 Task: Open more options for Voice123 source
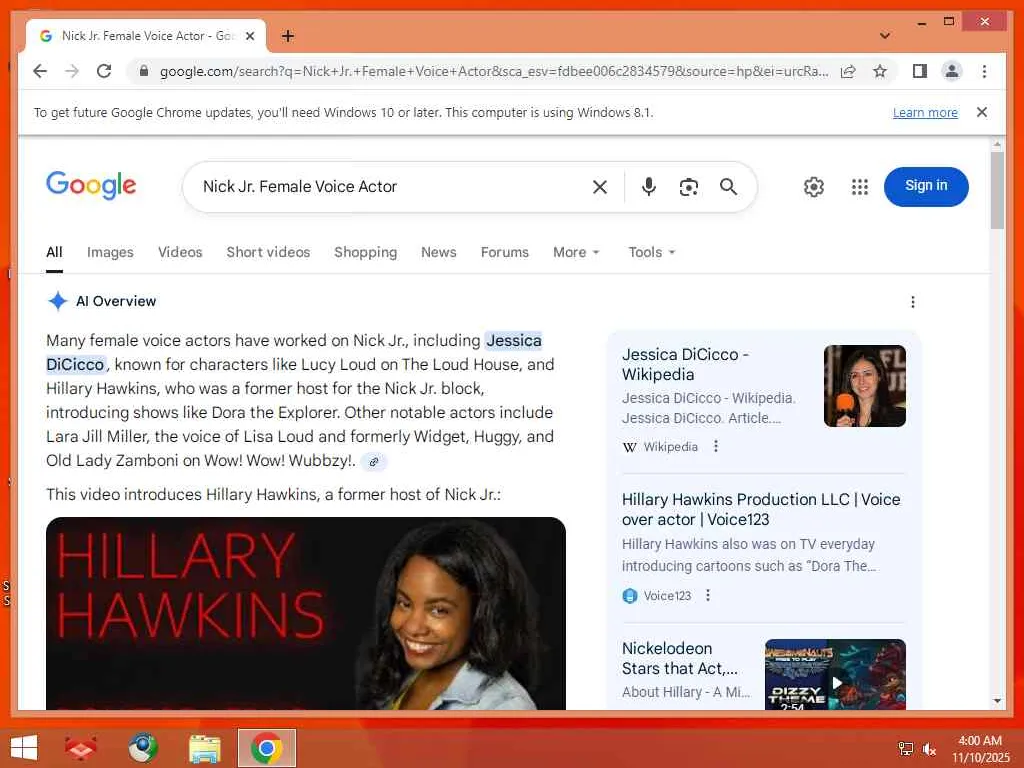707,596
